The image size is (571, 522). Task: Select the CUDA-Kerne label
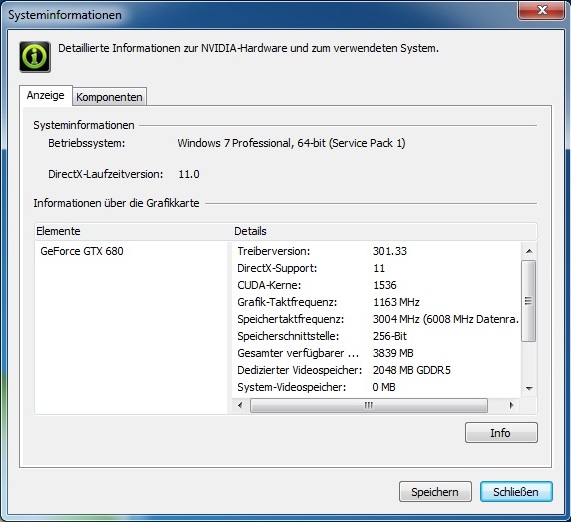(269, 285)
